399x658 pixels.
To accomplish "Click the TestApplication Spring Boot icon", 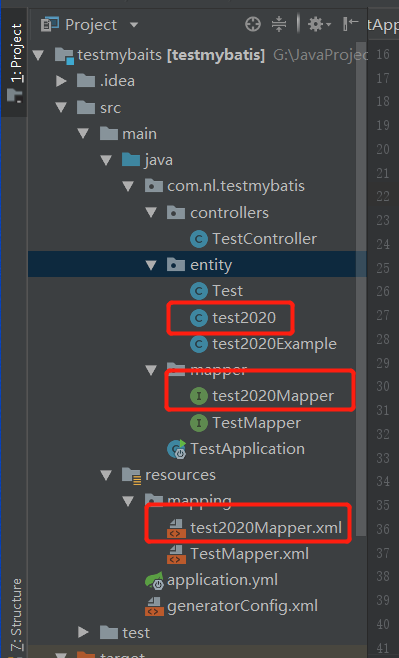I will point(177,449).
